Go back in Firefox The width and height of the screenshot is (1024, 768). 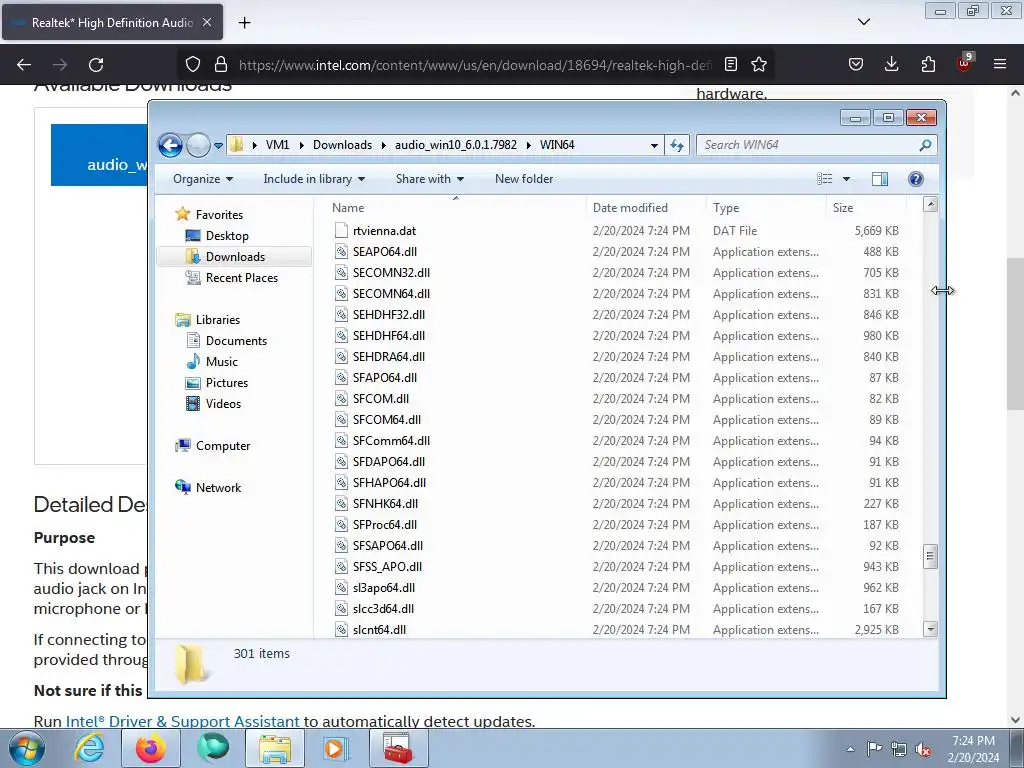click(24, 65)
